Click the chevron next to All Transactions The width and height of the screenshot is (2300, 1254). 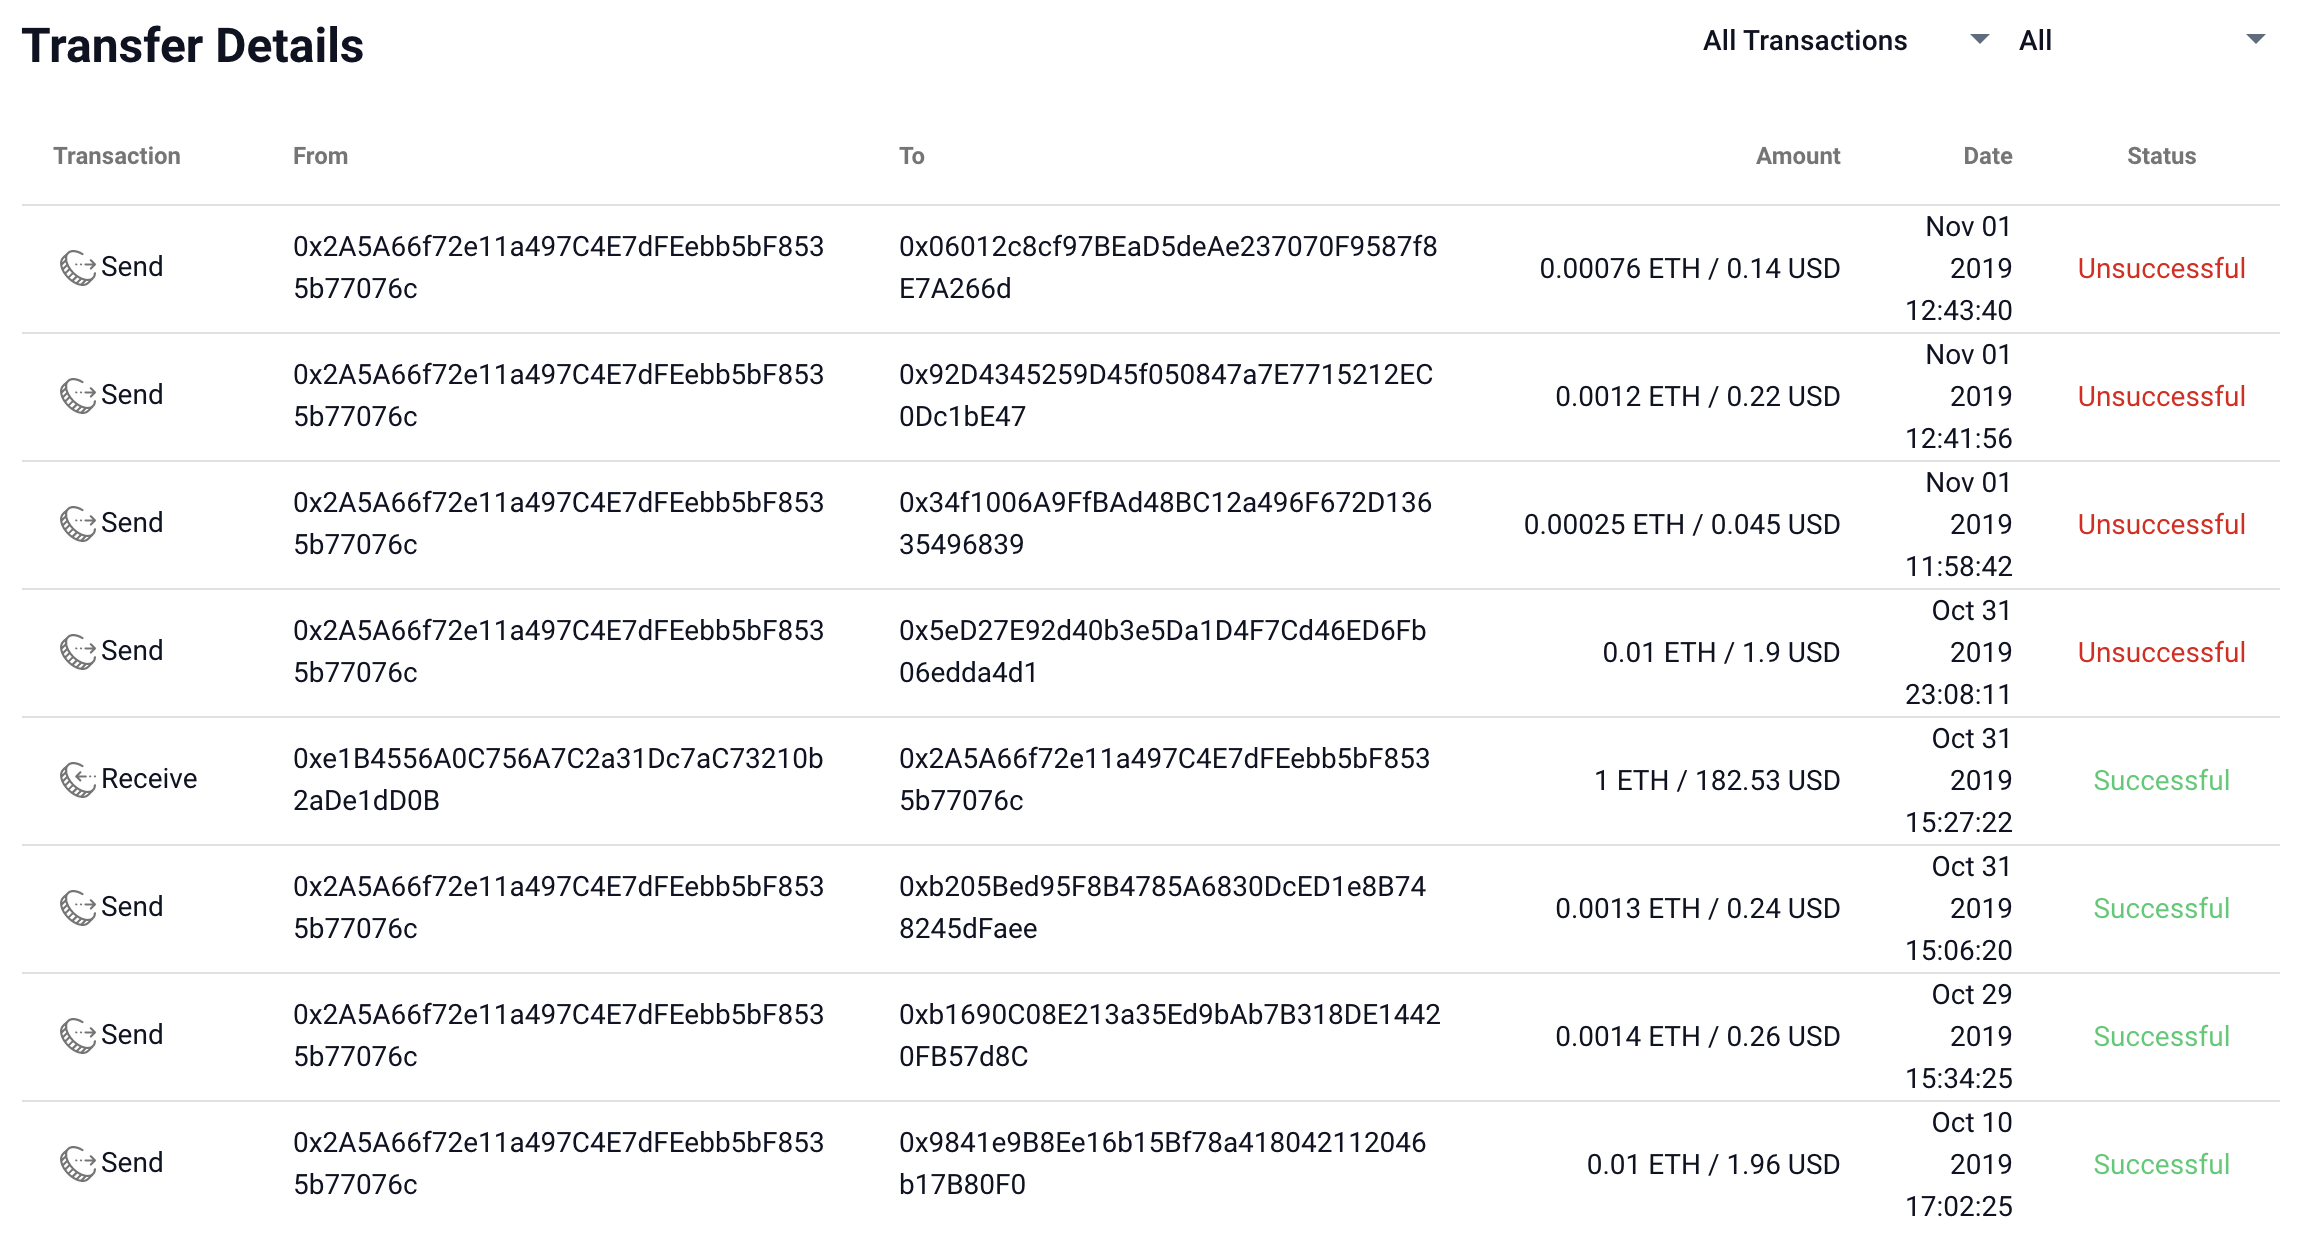(x=1979, y=40)
